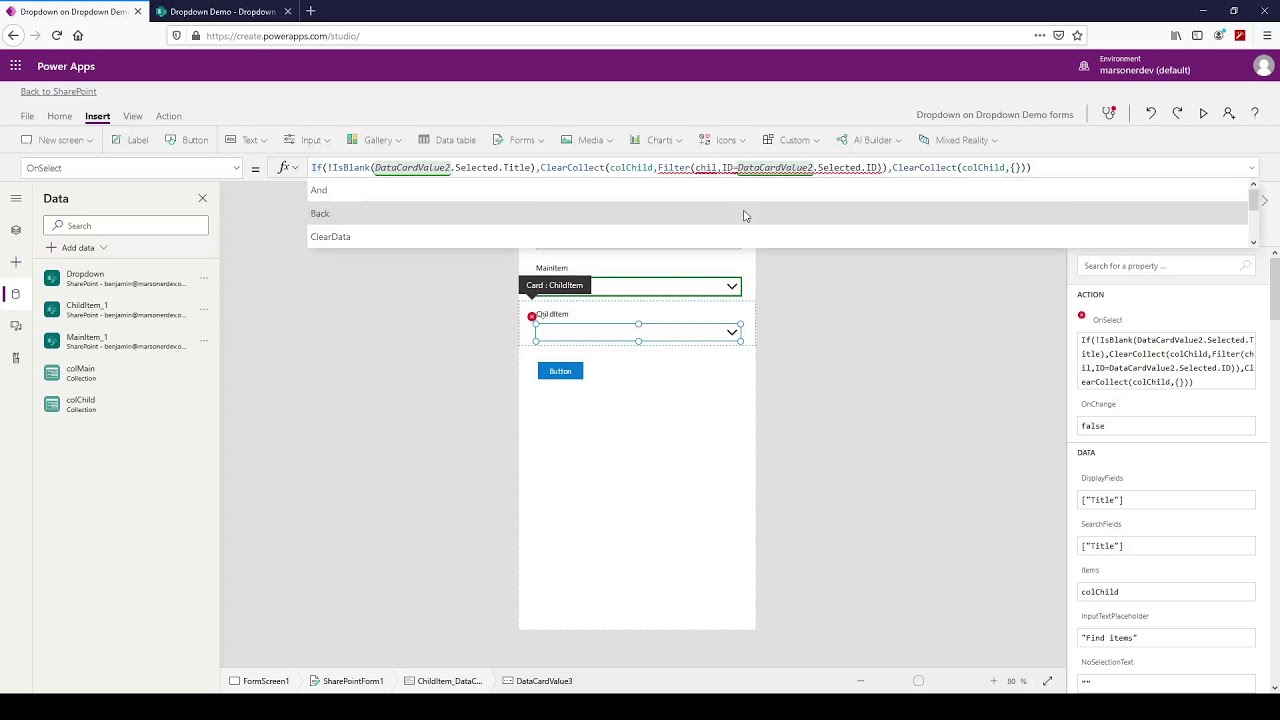1280x720 pixels.
Task: Expand the Add data menu
Action: [x=76, y=248]
